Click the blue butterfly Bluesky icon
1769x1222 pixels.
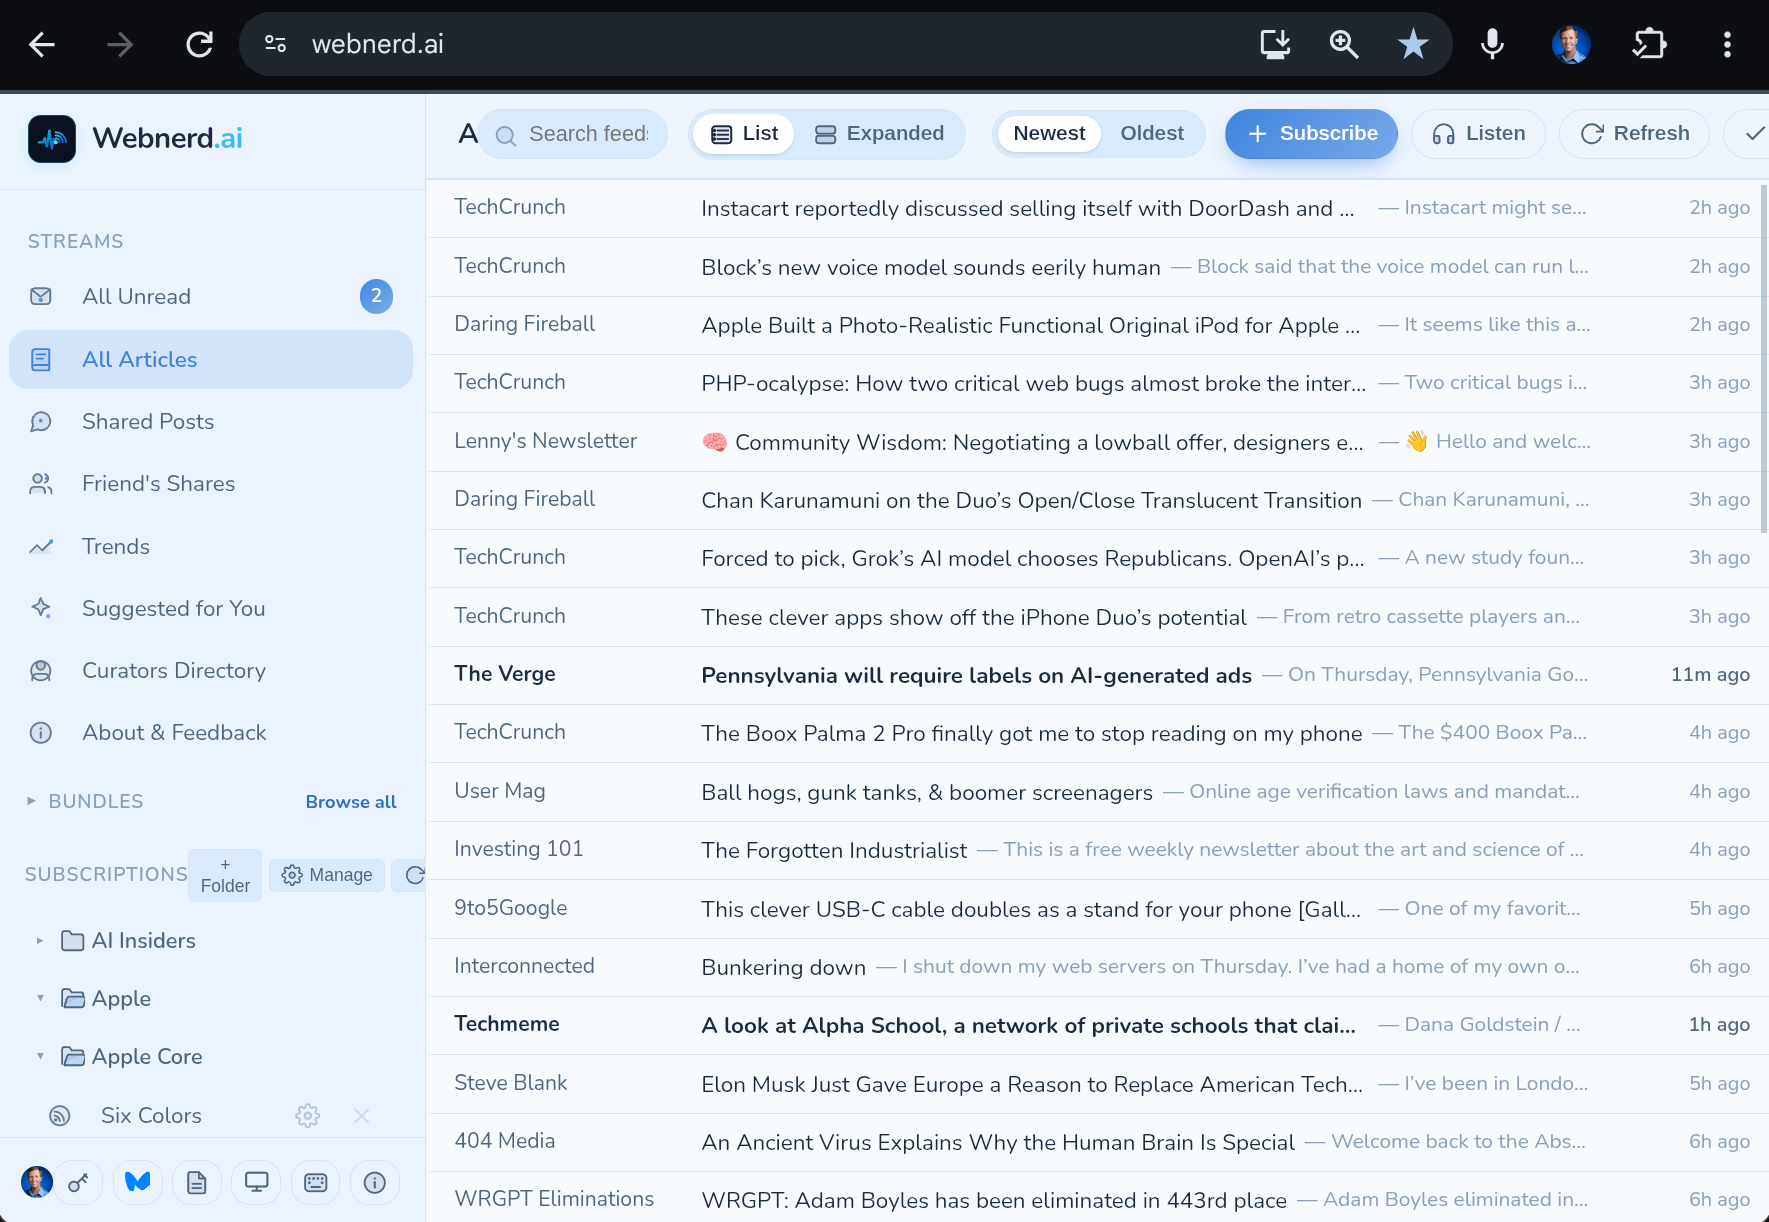(x=138, y=1183)
